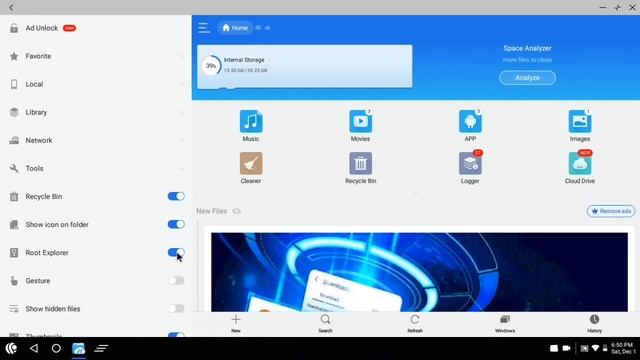Click the back arrow in the title bar
Viewport: 640px width, 360px height.
coord(11,7)
